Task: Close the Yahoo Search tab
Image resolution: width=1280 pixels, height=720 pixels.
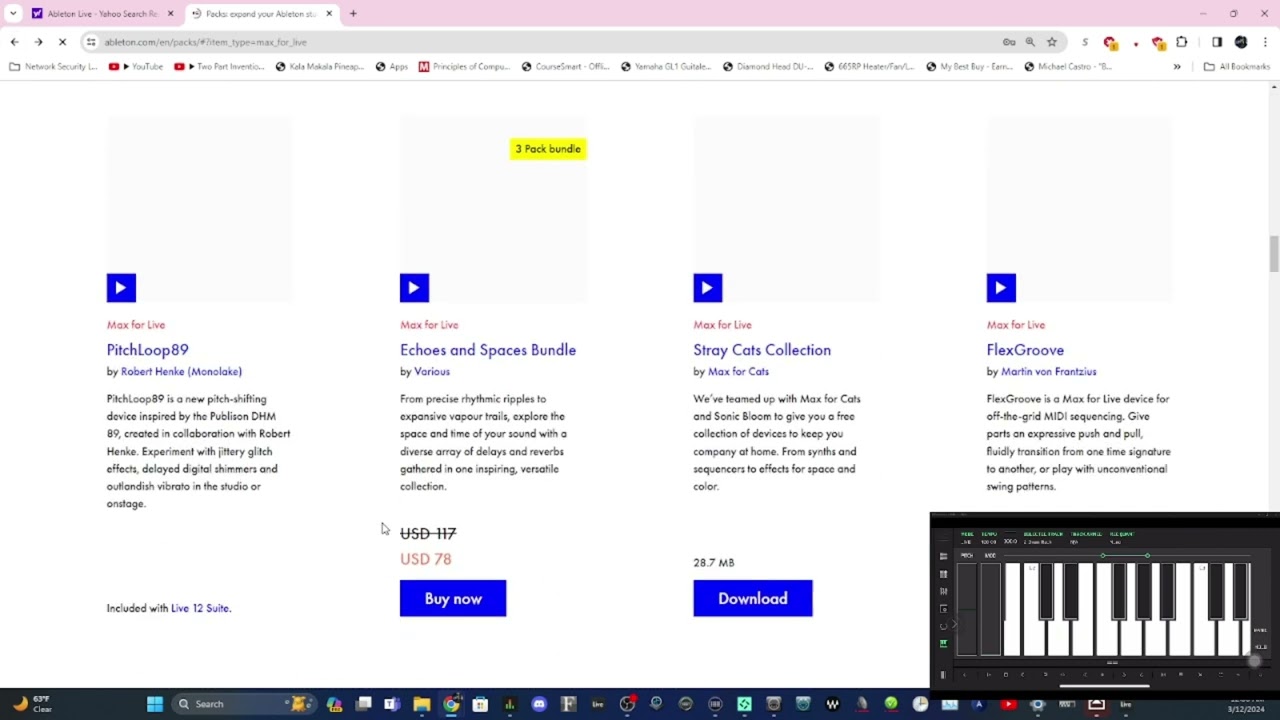Action: 170,14
